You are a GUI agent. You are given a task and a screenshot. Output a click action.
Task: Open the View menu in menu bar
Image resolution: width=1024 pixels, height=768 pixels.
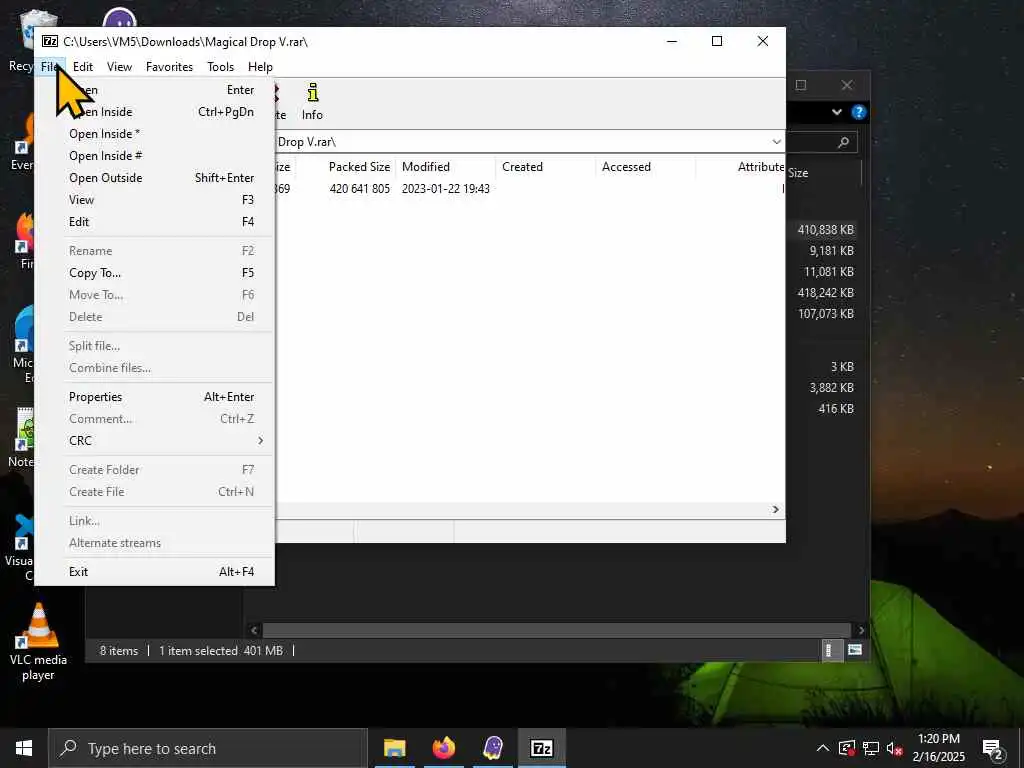click(120, 67)
